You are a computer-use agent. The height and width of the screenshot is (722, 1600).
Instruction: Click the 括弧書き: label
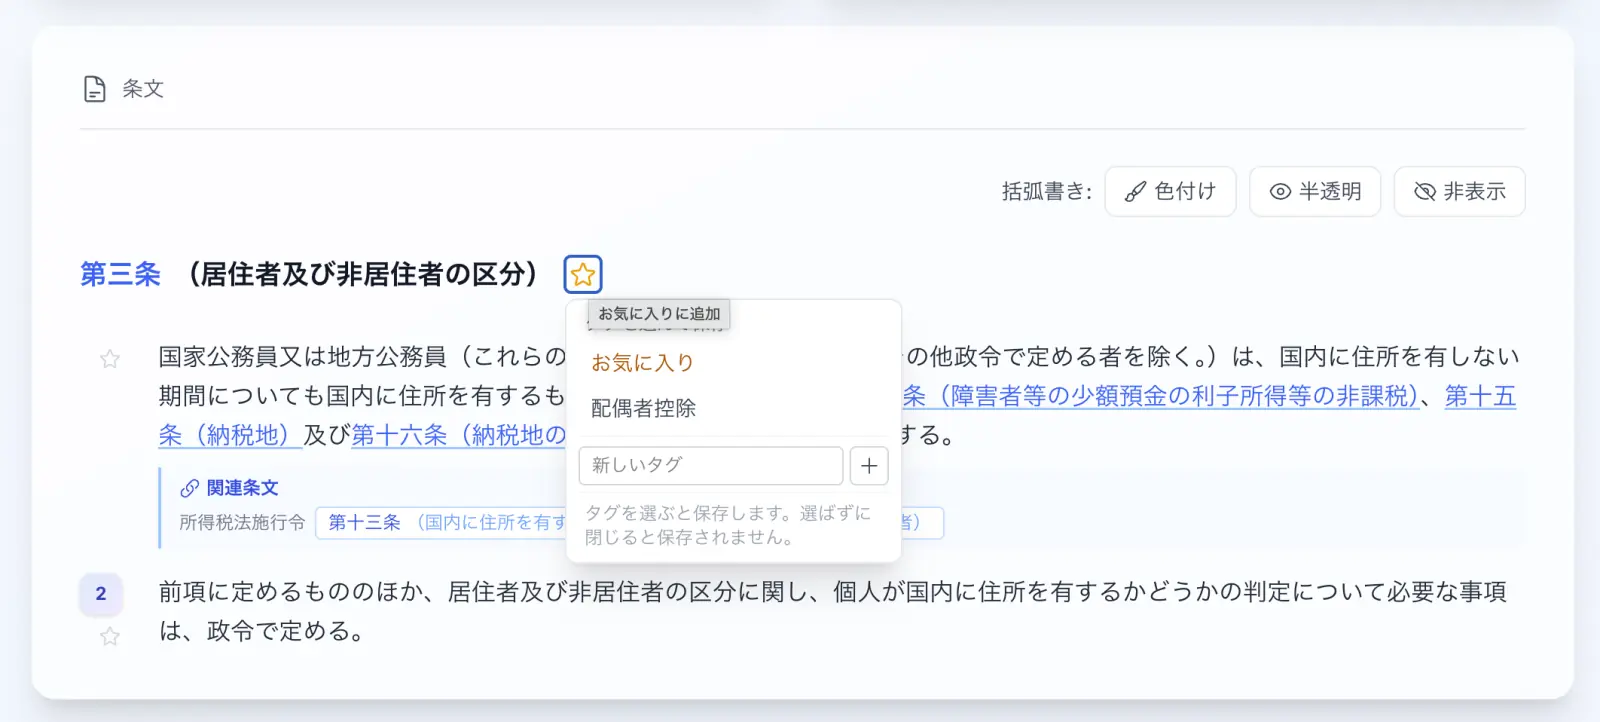[1047, 191]
